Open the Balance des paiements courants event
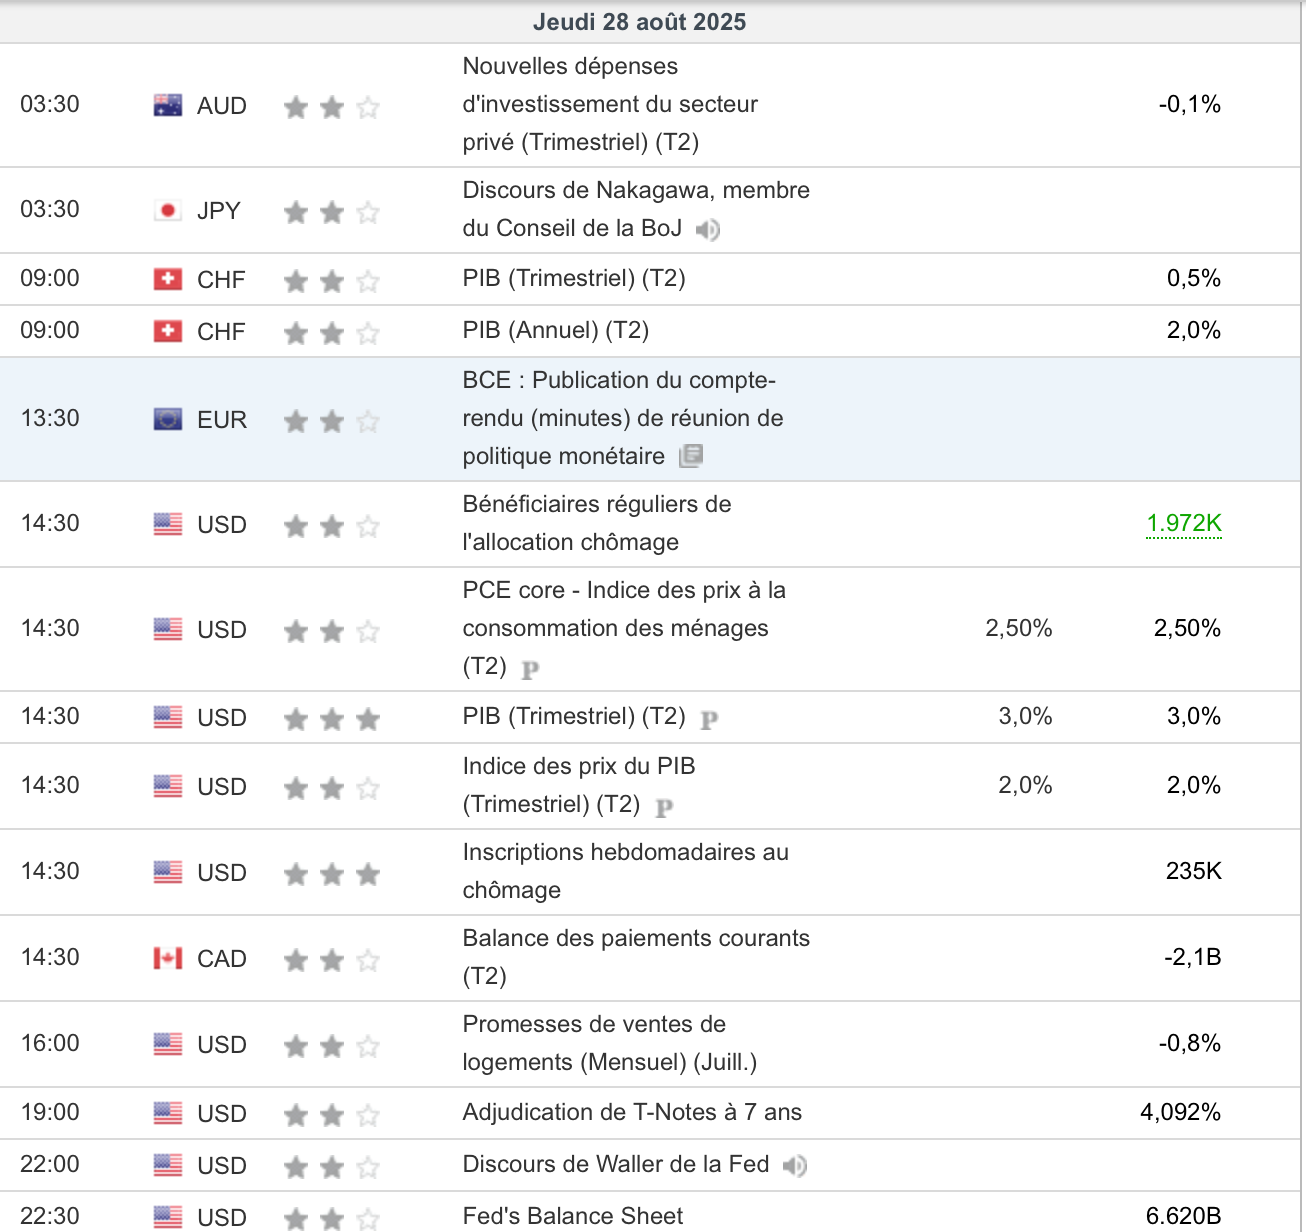Screen dimensions: 1306x1232 636,957
